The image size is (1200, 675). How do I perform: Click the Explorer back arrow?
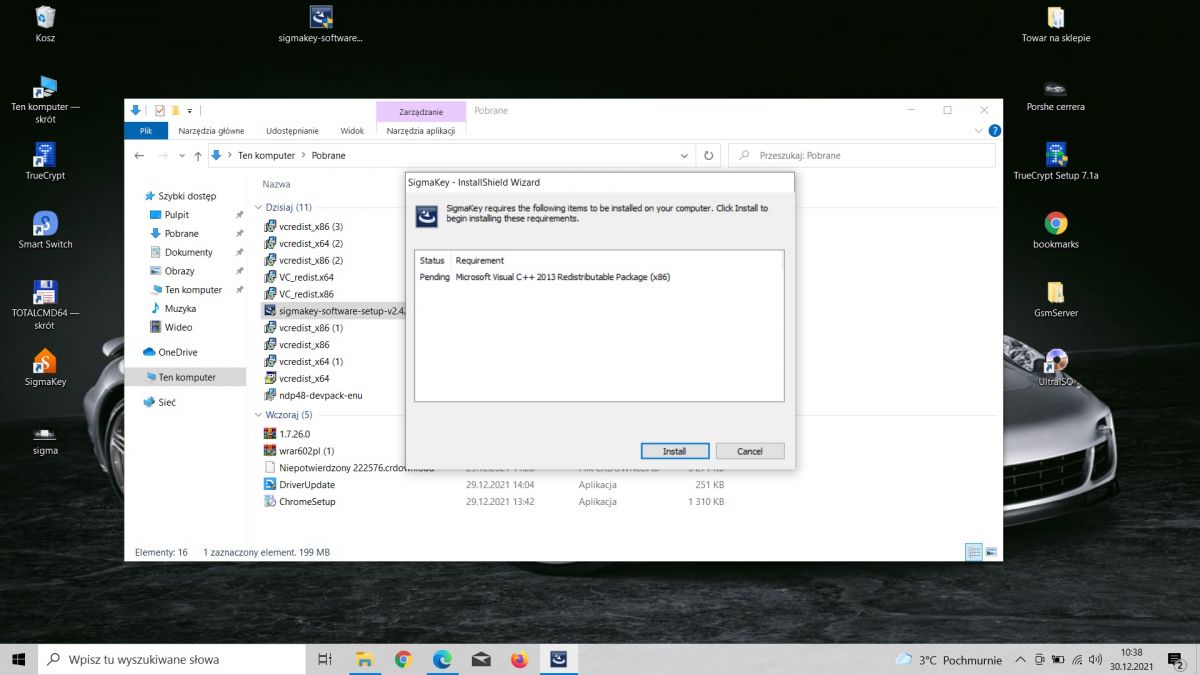pos(139,156)
